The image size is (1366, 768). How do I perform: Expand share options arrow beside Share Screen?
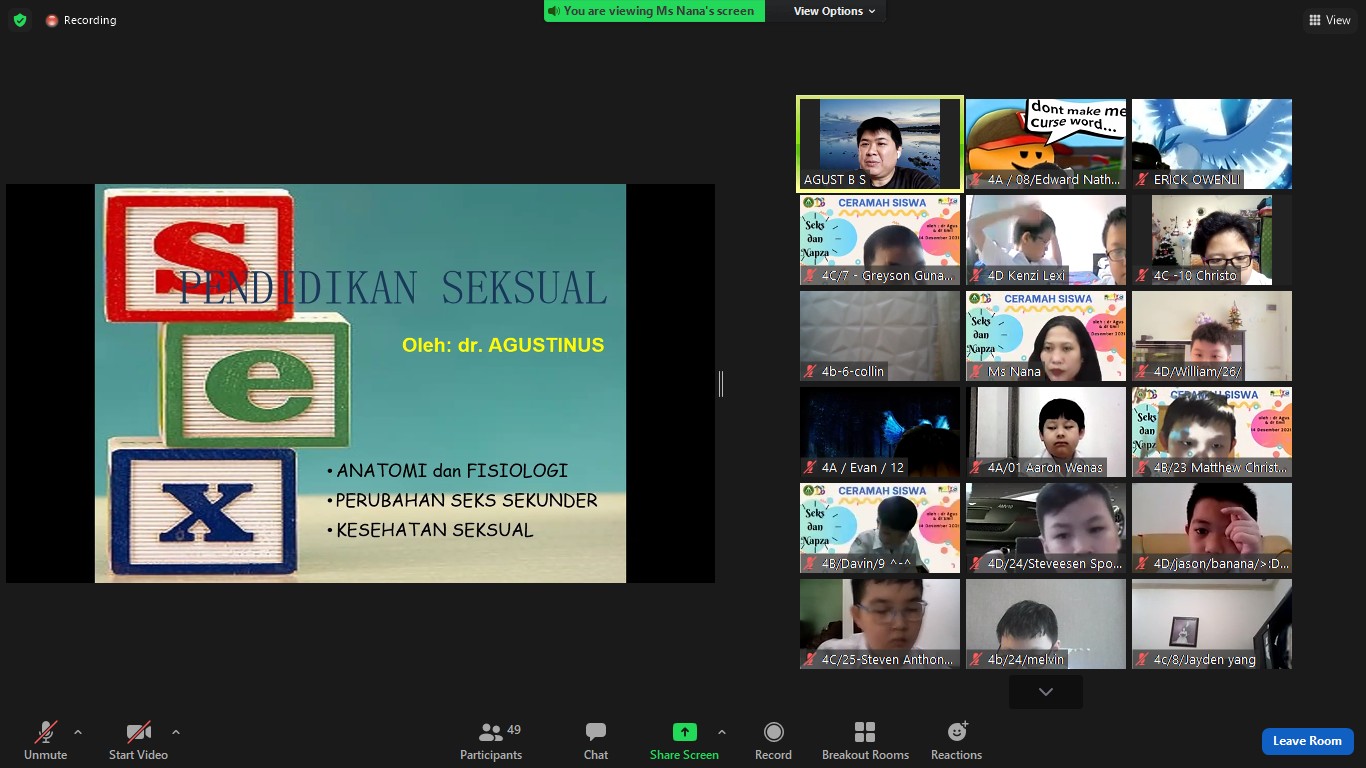point(722,732)
